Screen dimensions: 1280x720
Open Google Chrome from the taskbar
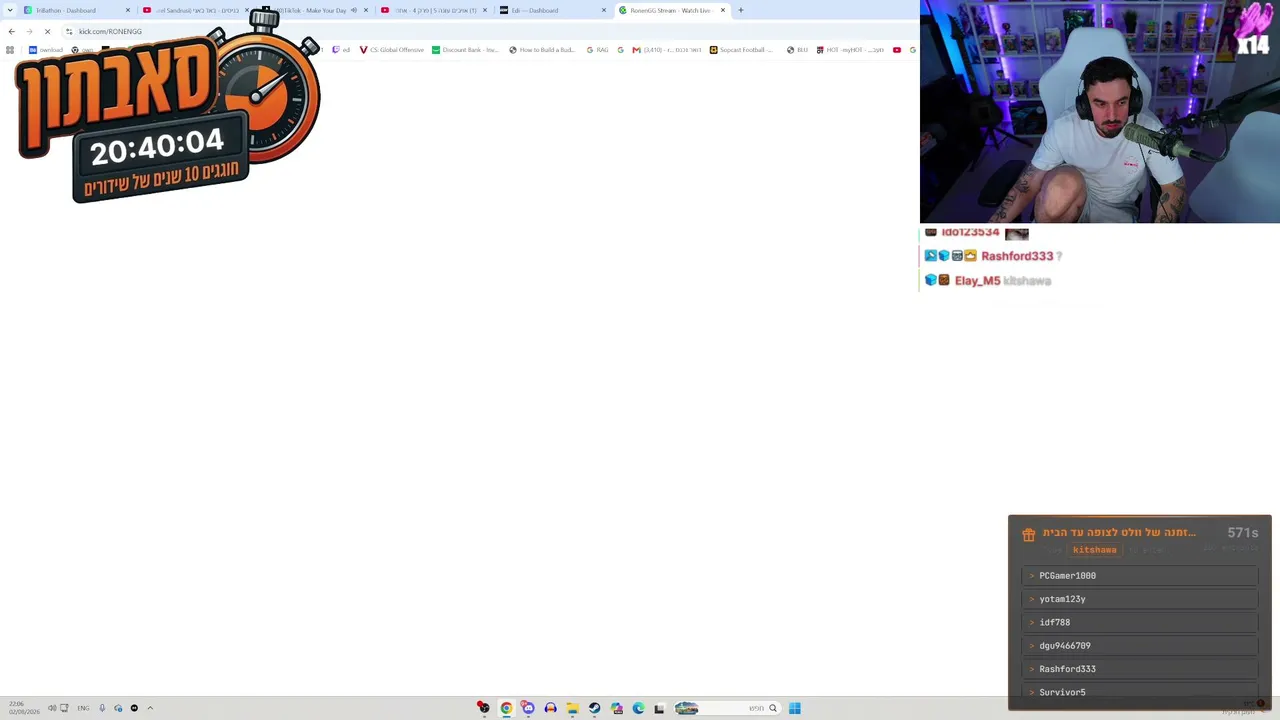click(x=506, y=708)
